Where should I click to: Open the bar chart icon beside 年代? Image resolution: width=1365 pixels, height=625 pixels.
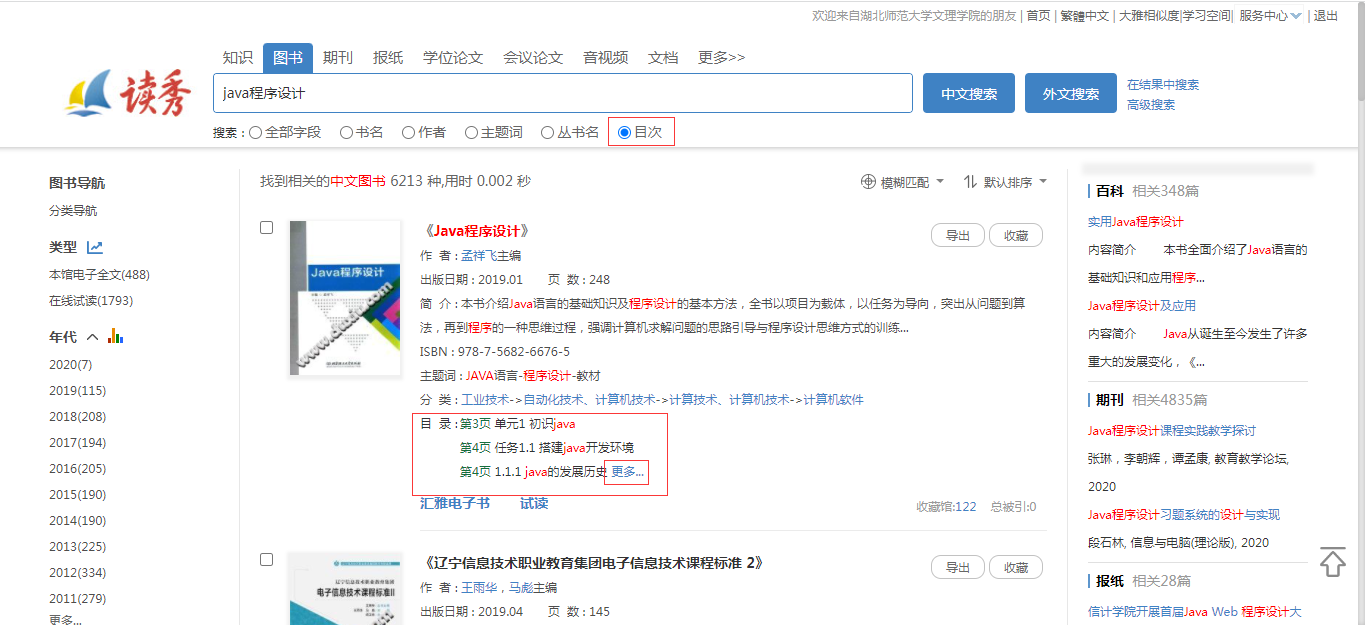115,337
